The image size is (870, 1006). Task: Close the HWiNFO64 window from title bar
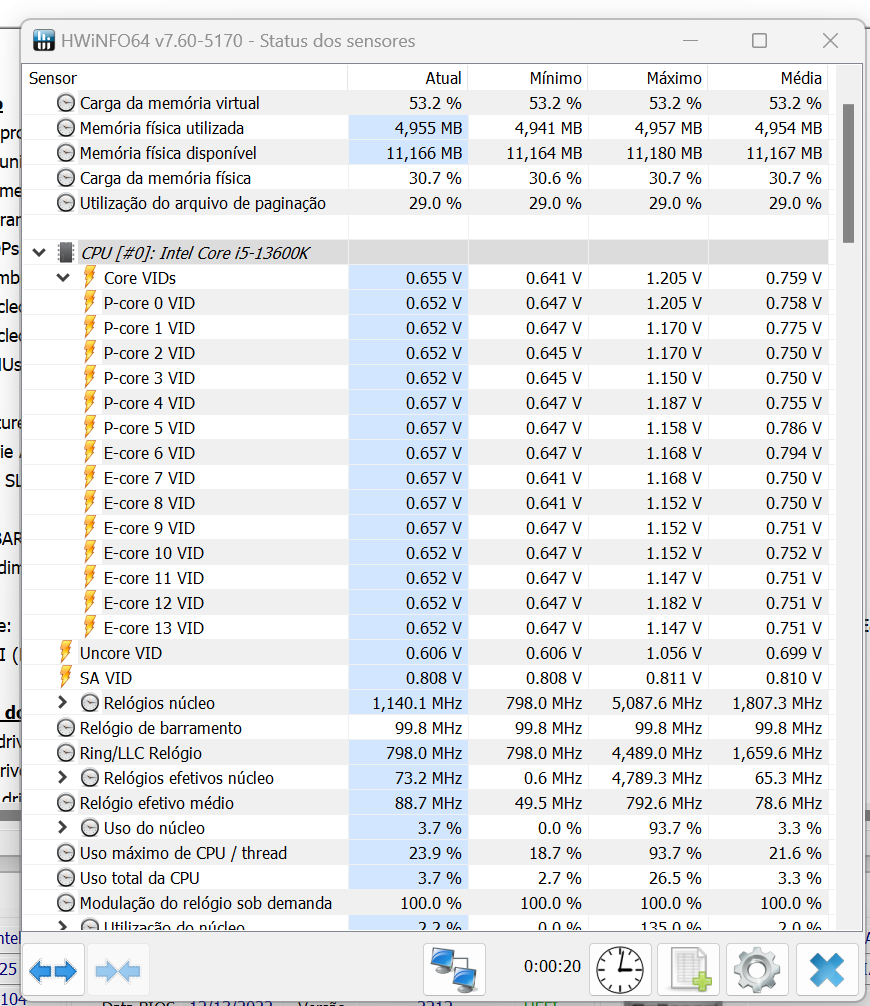coord(830,40)
